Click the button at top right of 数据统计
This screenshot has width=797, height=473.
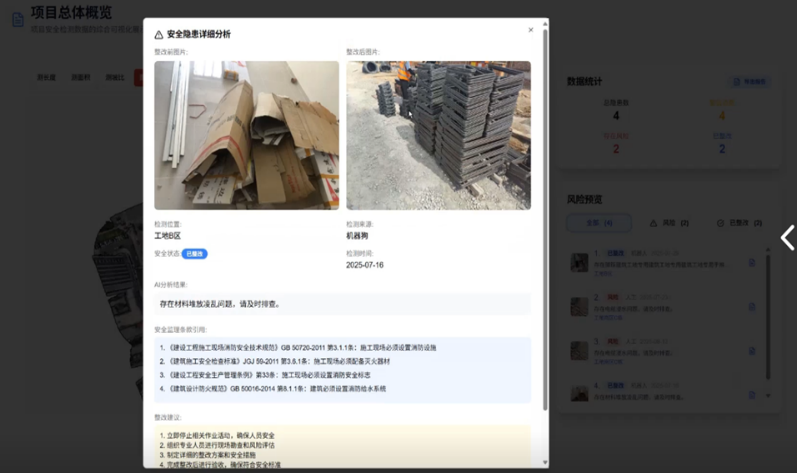click(748, 81)
